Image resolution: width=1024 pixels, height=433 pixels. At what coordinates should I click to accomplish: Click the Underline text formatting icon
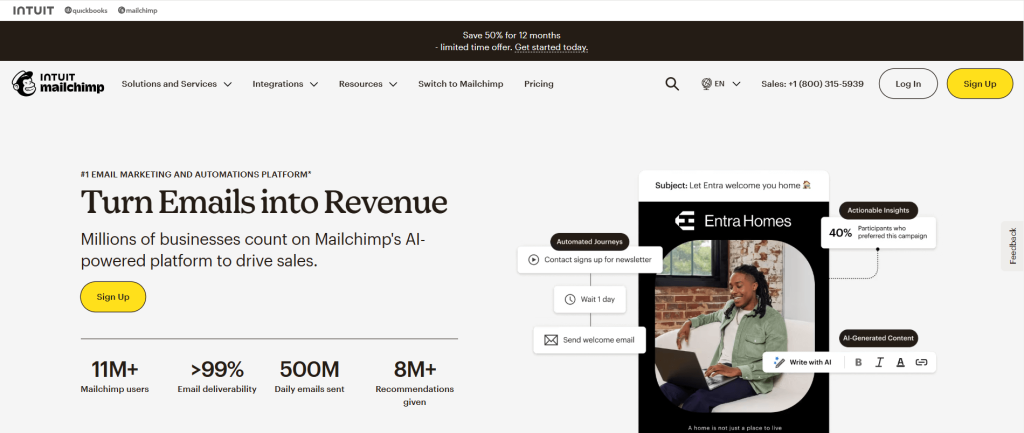(901, 362)
